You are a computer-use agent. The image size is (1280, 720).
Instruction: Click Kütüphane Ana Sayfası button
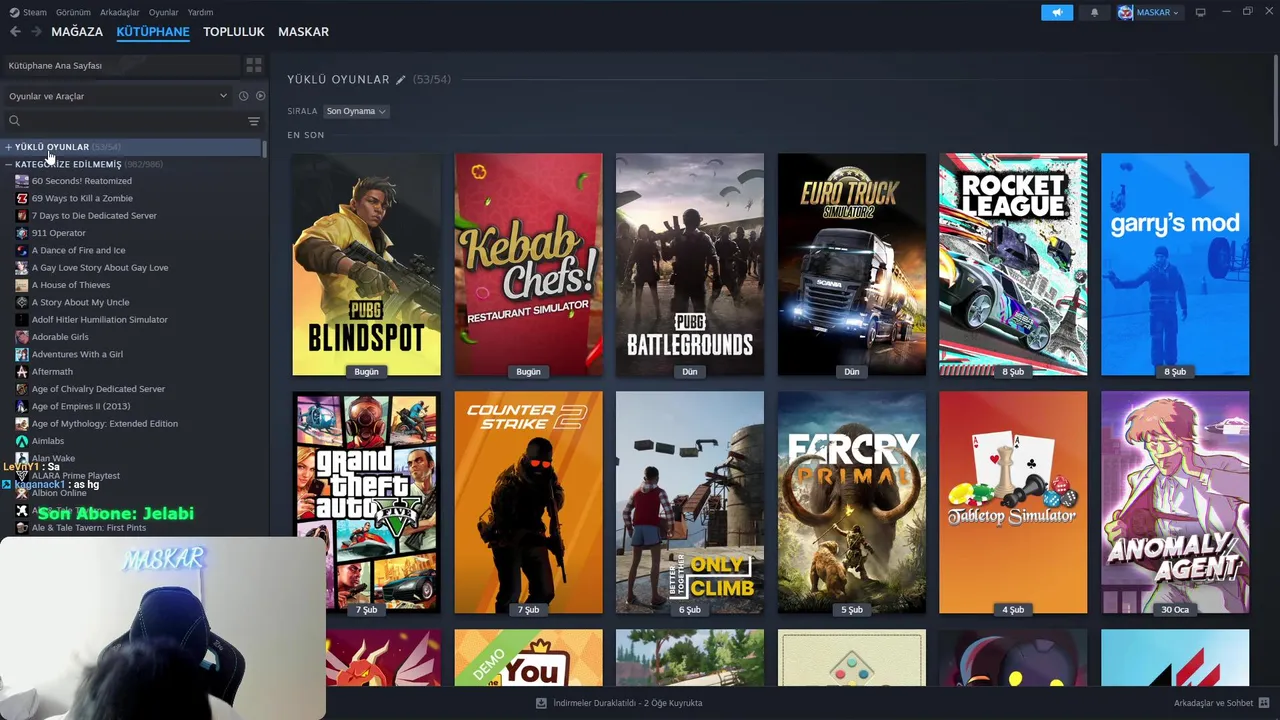click(x=120, y=65)
